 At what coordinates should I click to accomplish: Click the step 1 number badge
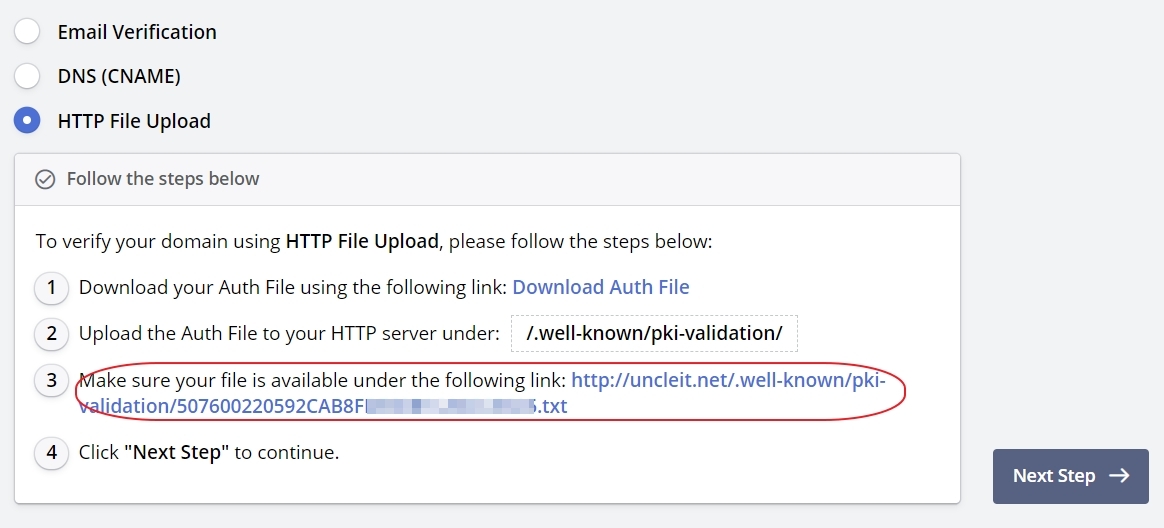coord(51,288)
